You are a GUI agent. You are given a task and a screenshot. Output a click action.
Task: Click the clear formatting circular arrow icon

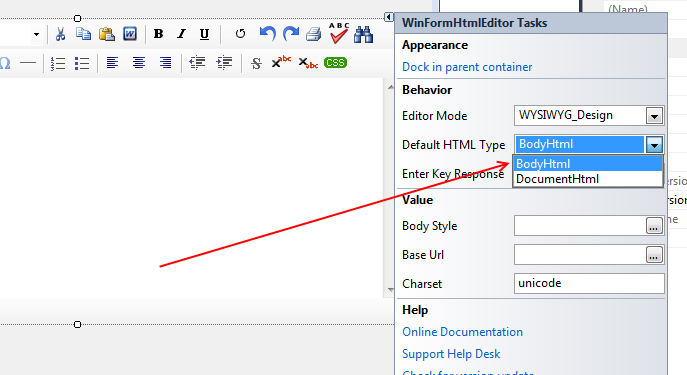pos(240,34)
